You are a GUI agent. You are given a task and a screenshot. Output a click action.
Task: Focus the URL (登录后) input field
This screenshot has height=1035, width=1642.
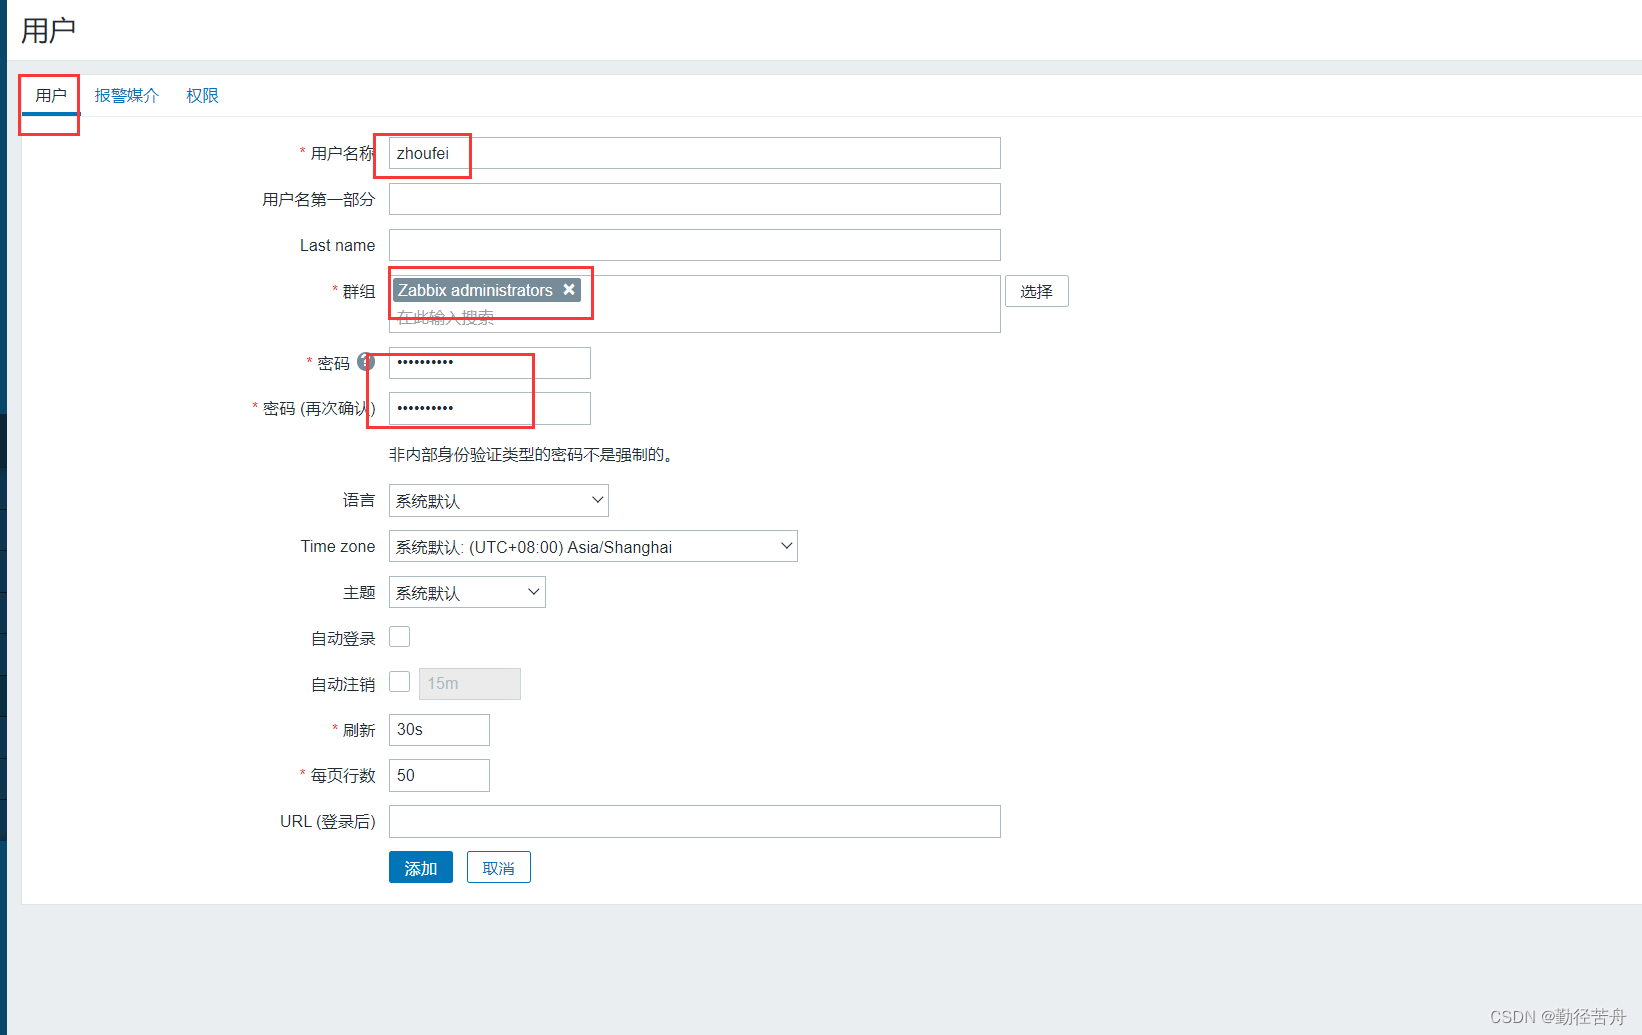[x=695, y=821]
